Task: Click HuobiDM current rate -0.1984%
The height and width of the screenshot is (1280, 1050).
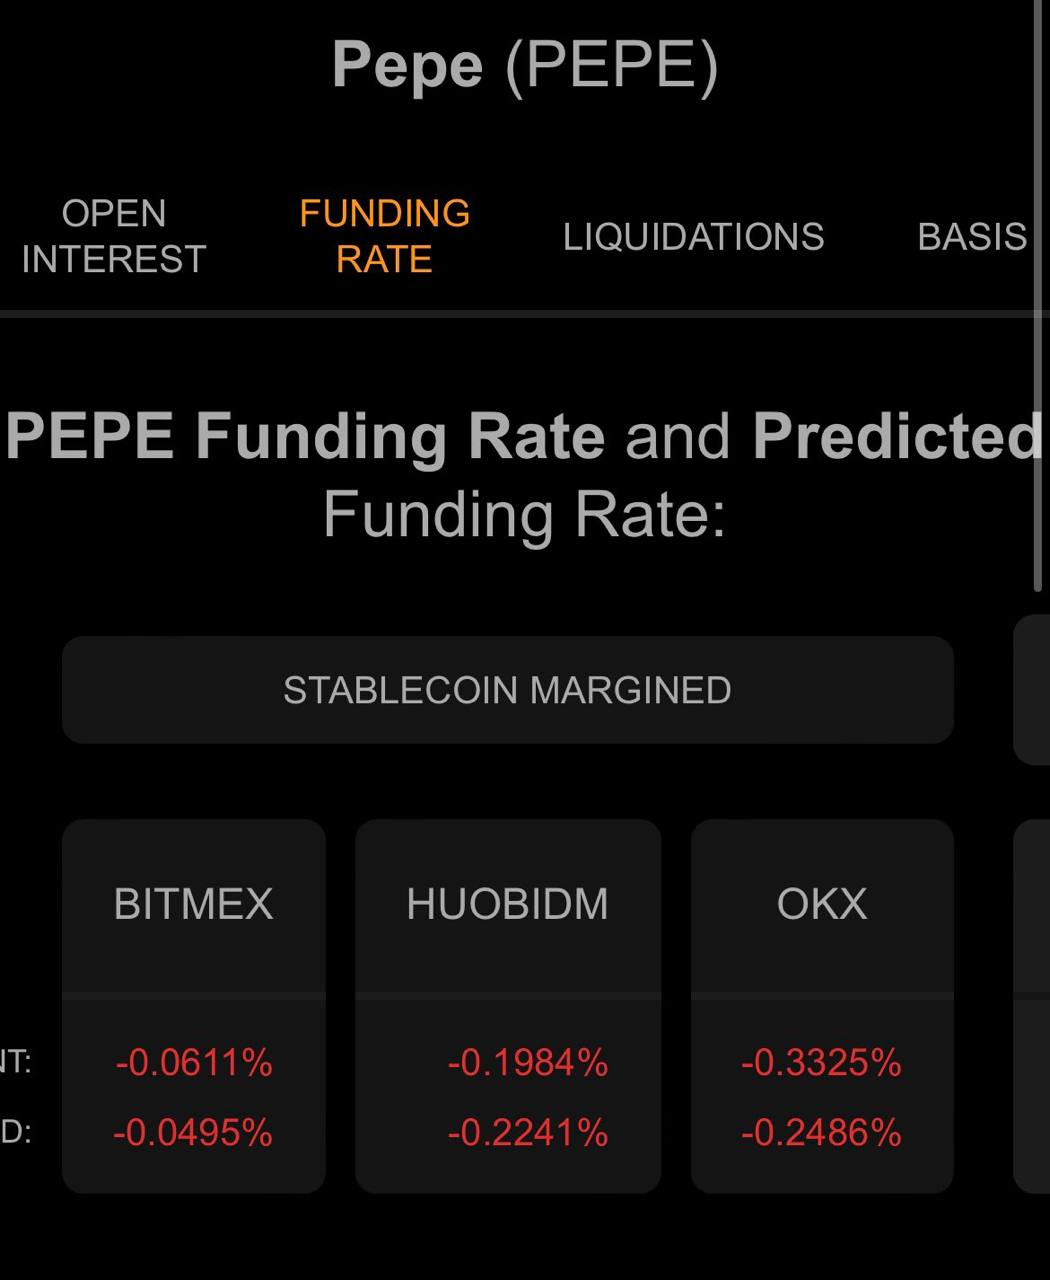Action: click(527, 1062)
